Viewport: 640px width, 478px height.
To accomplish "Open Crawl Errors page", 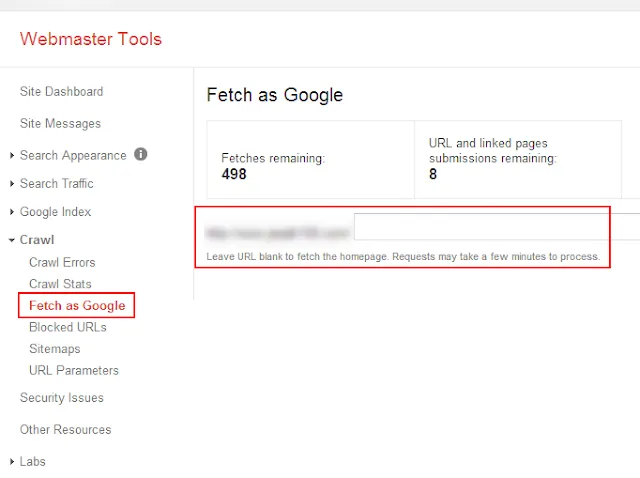I will click(x=62, y=262).
